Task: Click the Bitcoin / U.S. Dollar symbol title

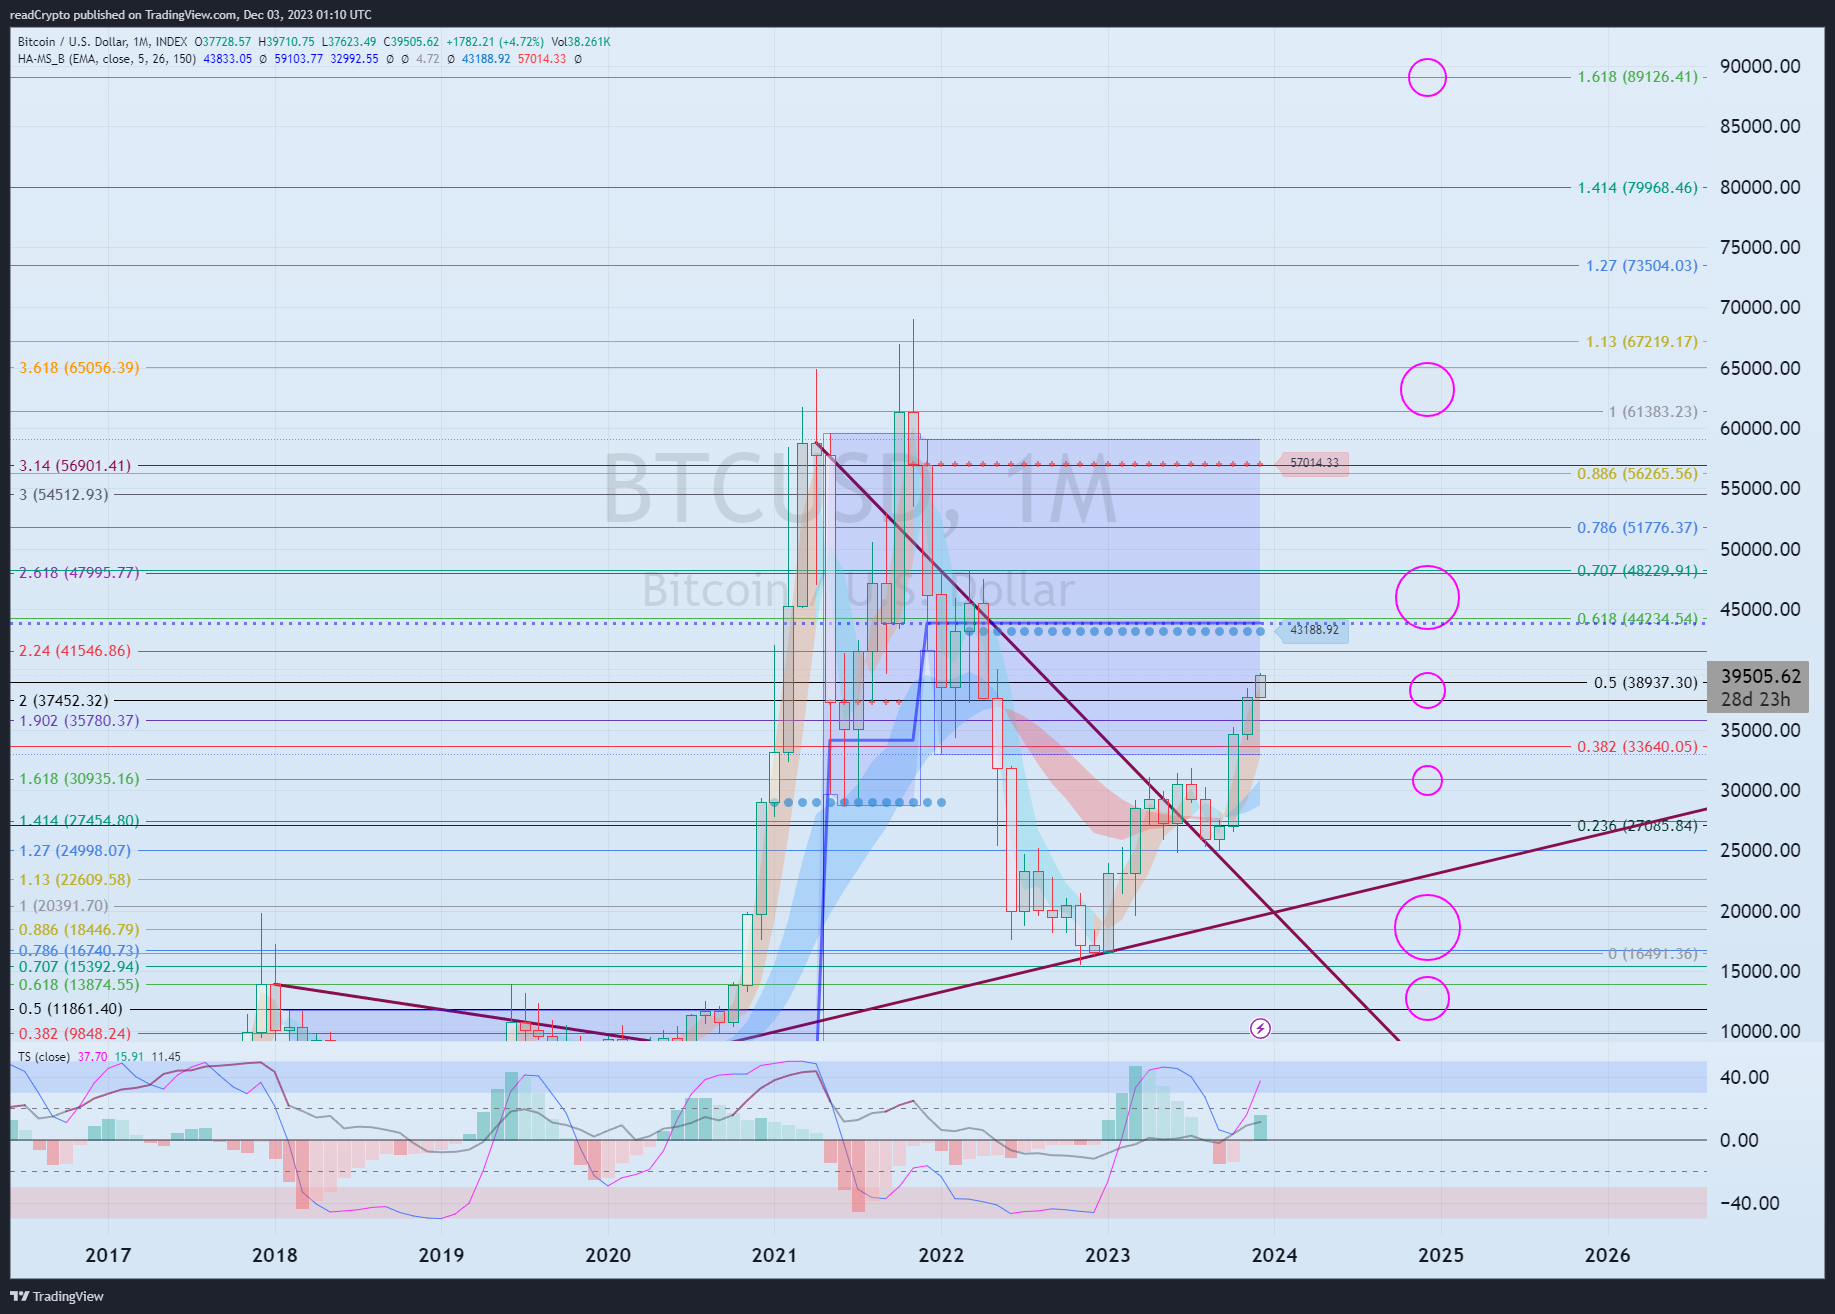Action: (x=72, y=42)
